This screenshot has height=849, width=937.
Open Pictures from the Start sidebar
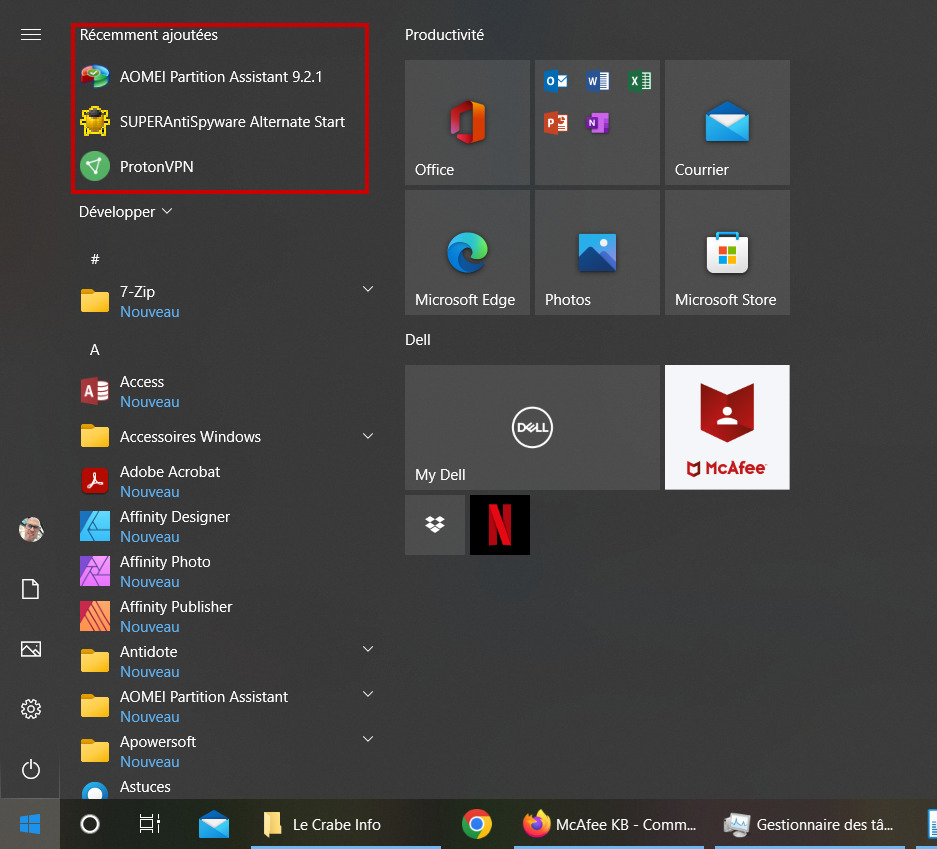coord(30,649)
